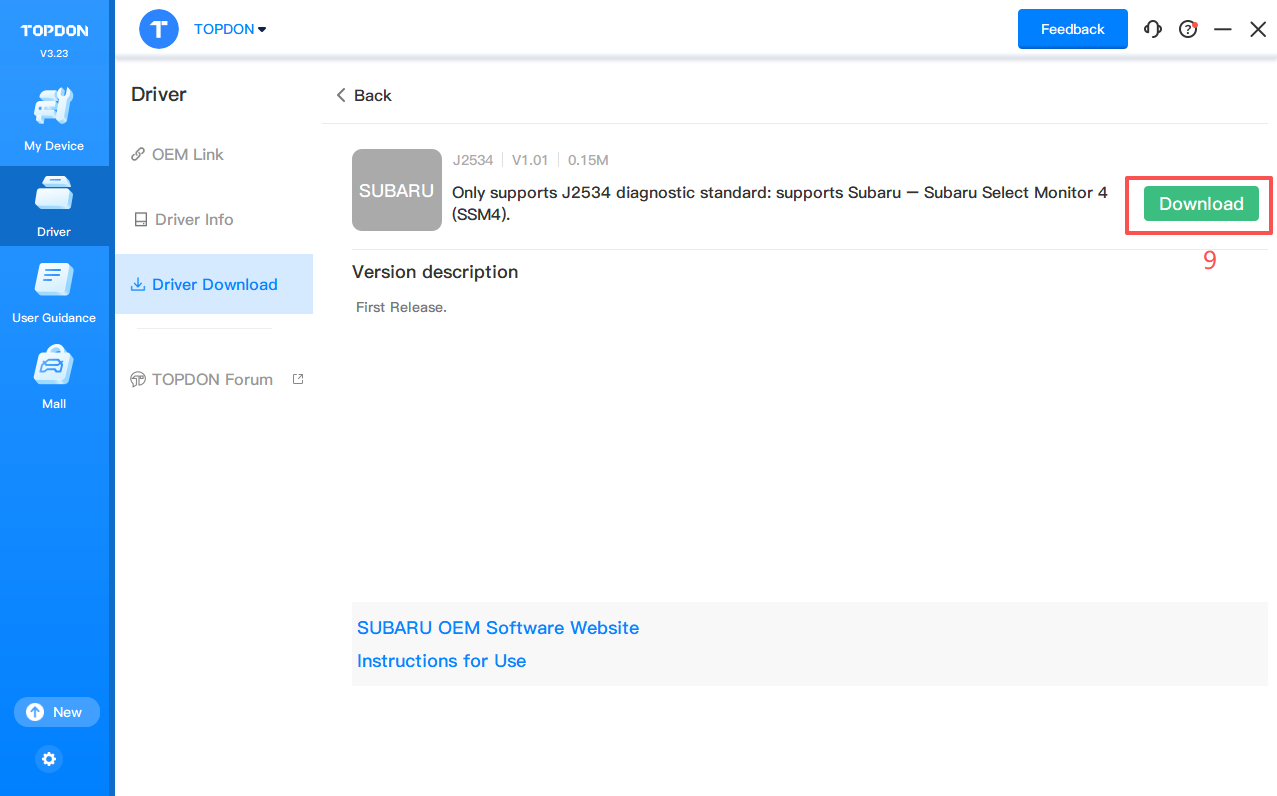
Task: Click the green Download button
Action: click(x=1200, y=204)
